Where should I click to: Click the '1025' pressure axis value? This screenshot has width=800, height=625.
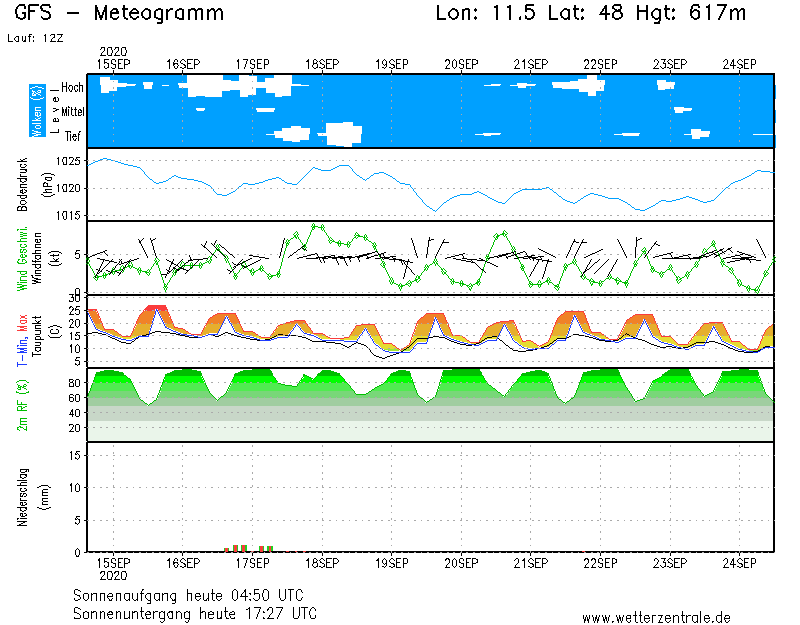coord(68,161)
